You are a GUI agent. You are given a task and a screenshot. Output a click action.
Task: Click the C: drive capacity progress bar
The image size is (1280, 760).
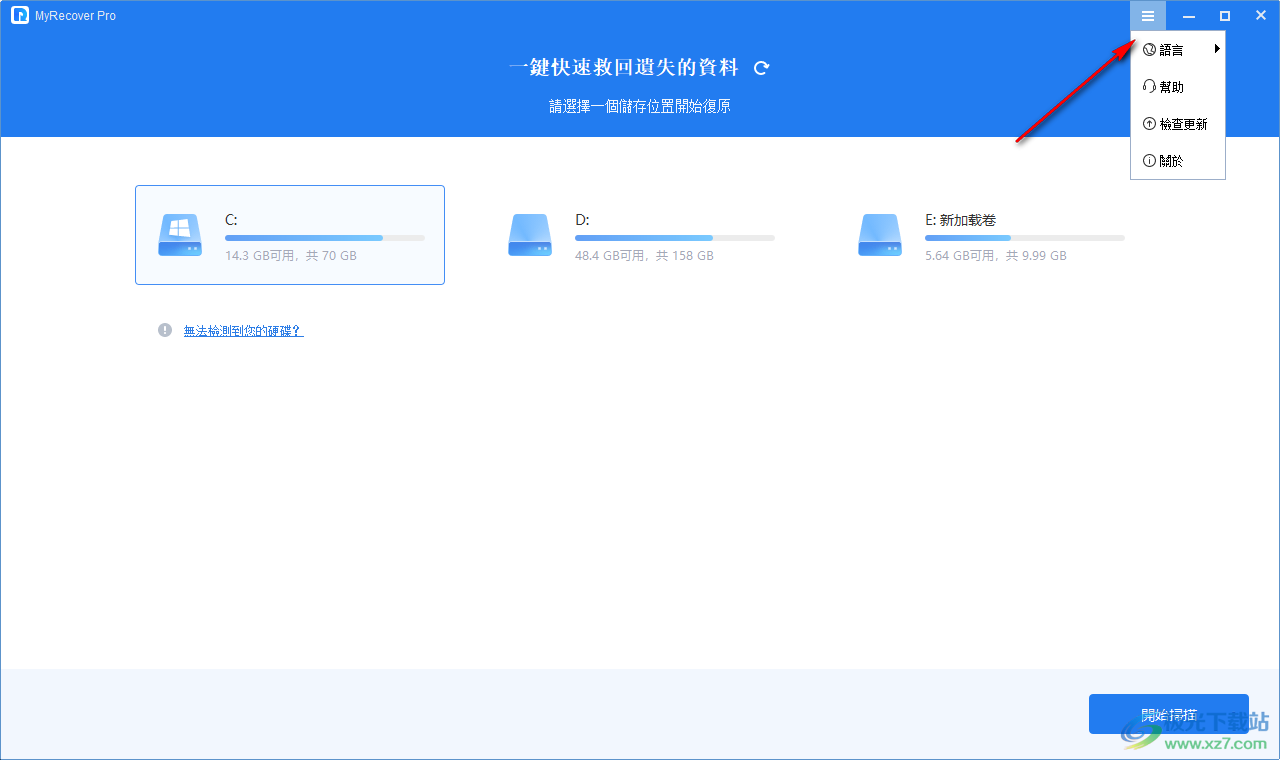point(325,237)
